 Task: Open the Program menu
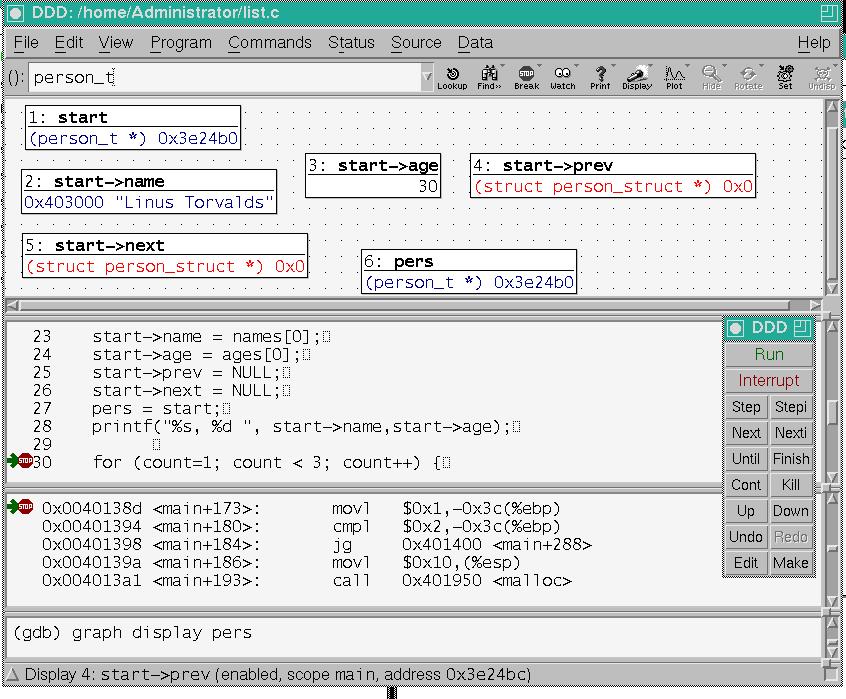coord(181,43)
